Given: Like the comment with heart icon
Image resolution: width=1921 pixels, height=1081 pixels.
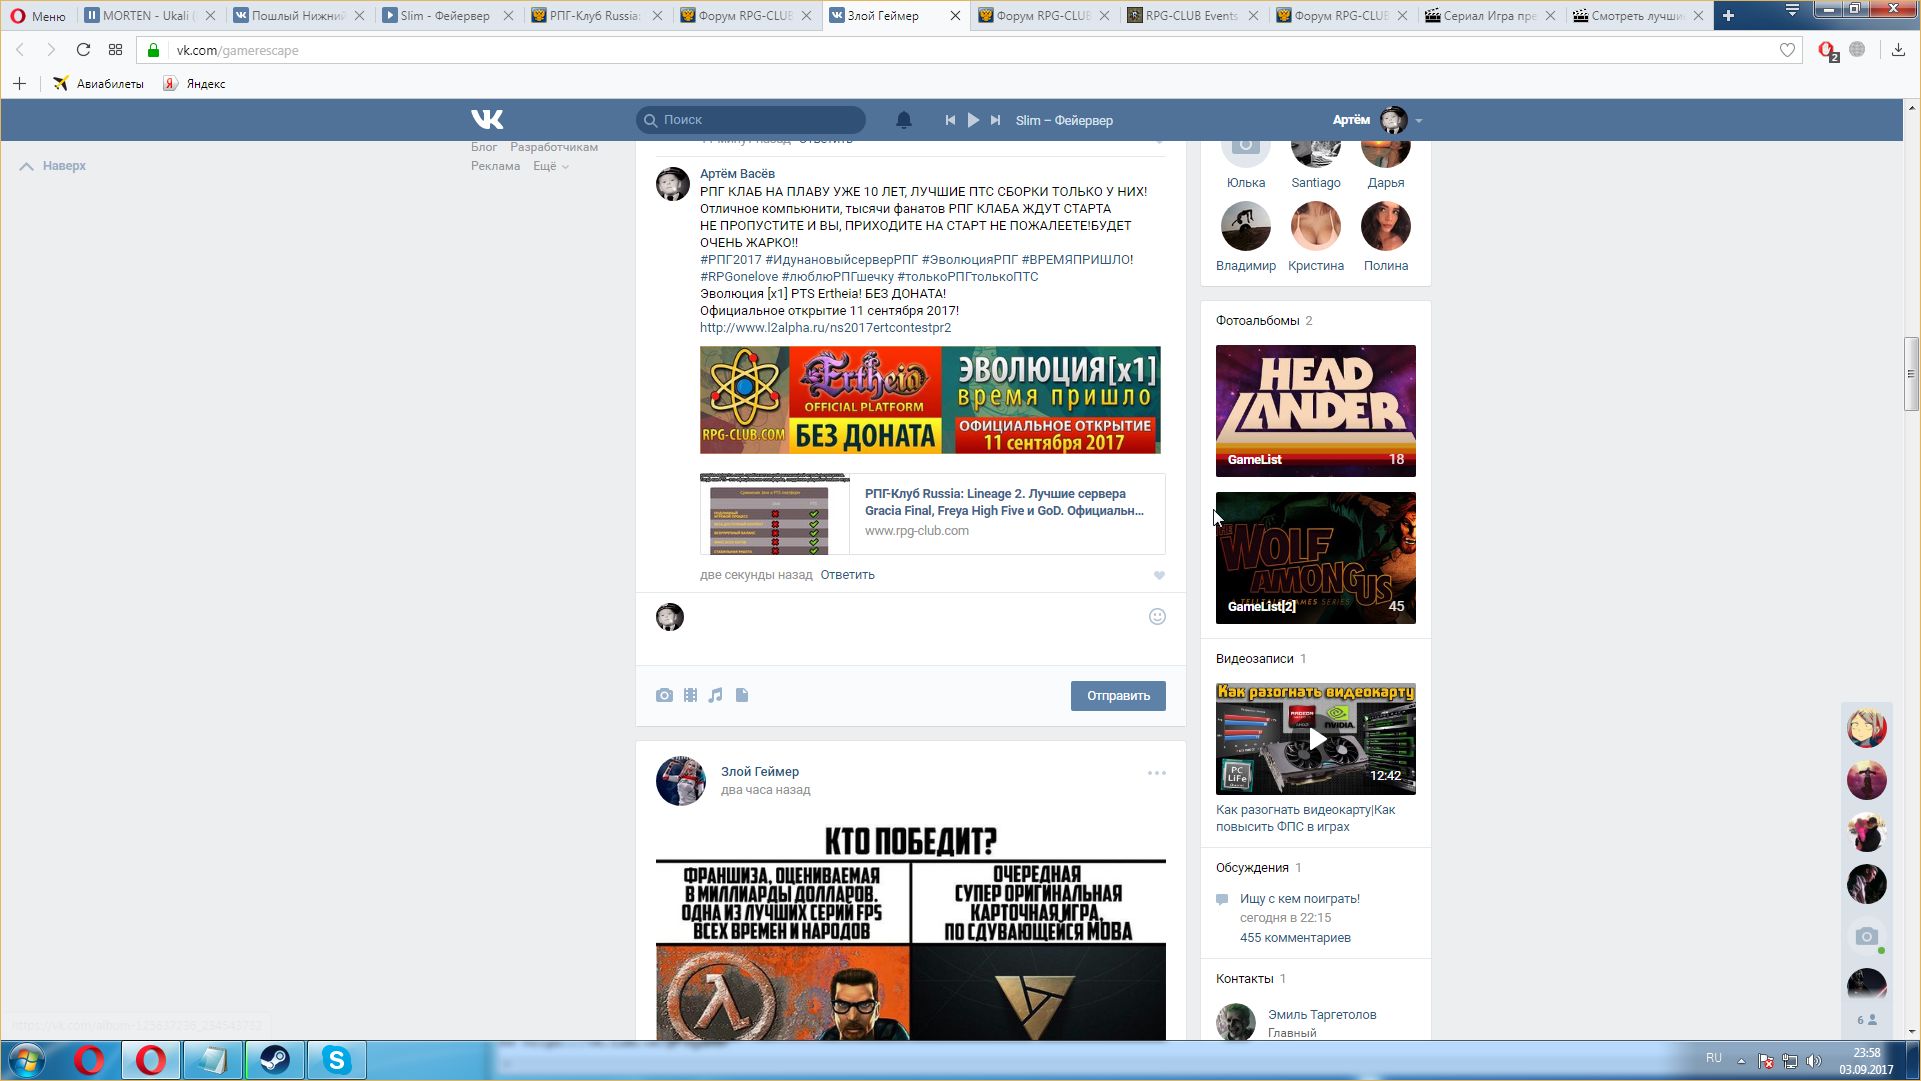Looking at the screenshot, I should point(1159,575).
